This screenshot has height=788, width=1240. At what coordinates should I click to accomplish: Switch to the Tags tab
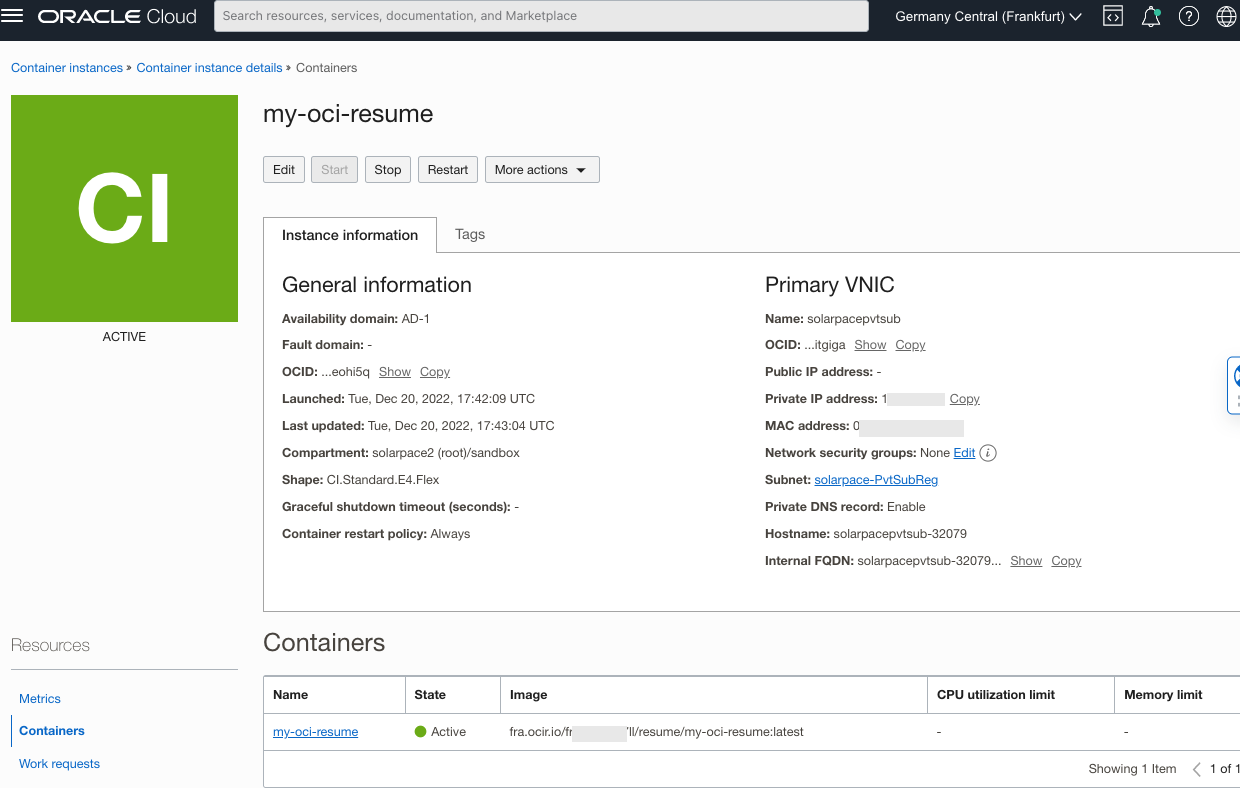coord(470,234)
